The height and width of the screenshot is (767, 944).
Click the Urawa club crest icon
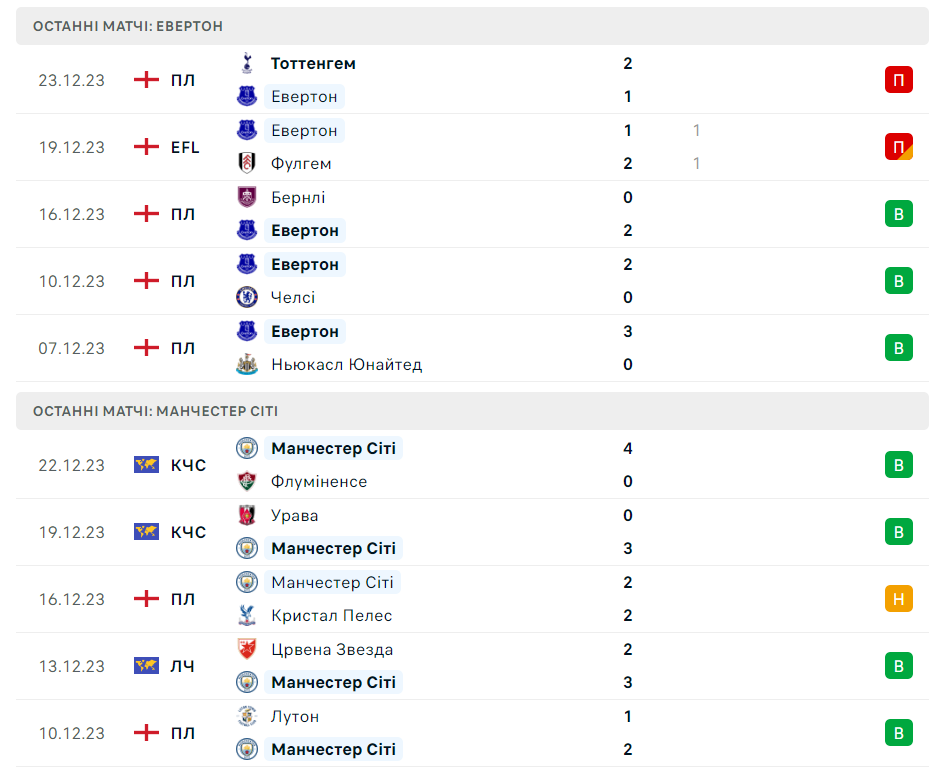(246, 515)
